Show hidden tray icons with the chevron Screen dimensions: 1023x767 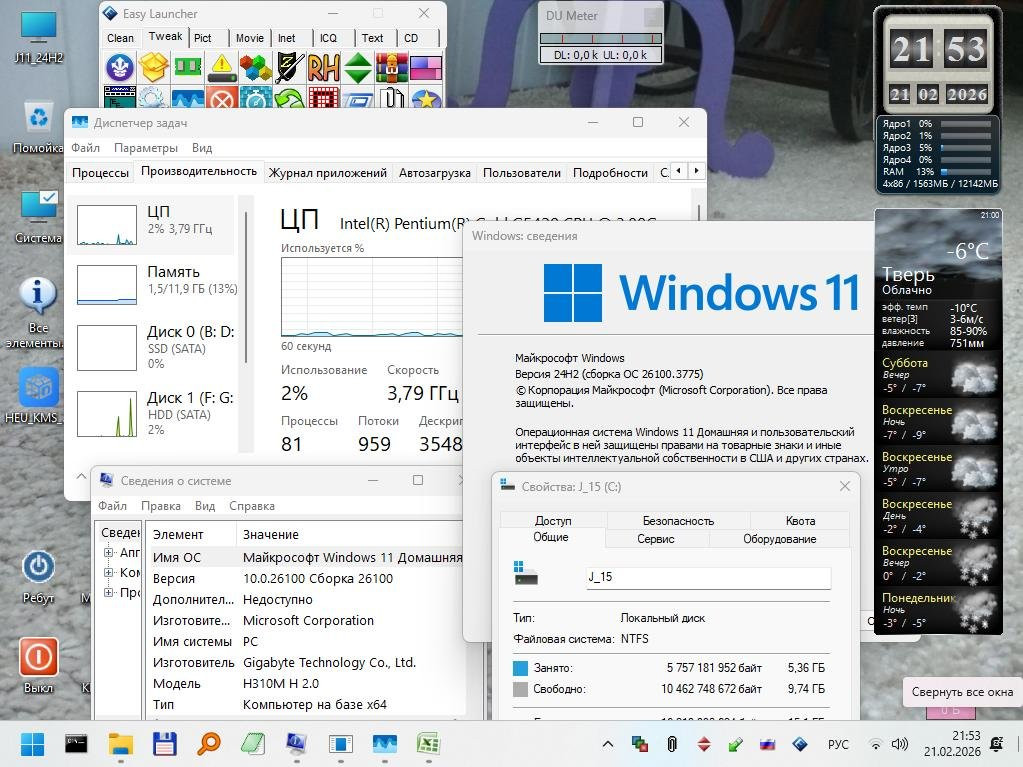[607, 744]
